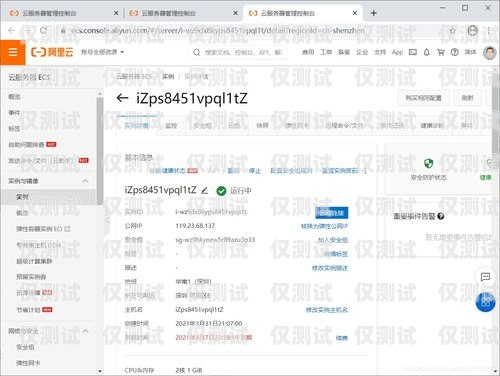Click the 购买相同配置 button
Screen dimensions: 500x376
[x=423, y=98]
